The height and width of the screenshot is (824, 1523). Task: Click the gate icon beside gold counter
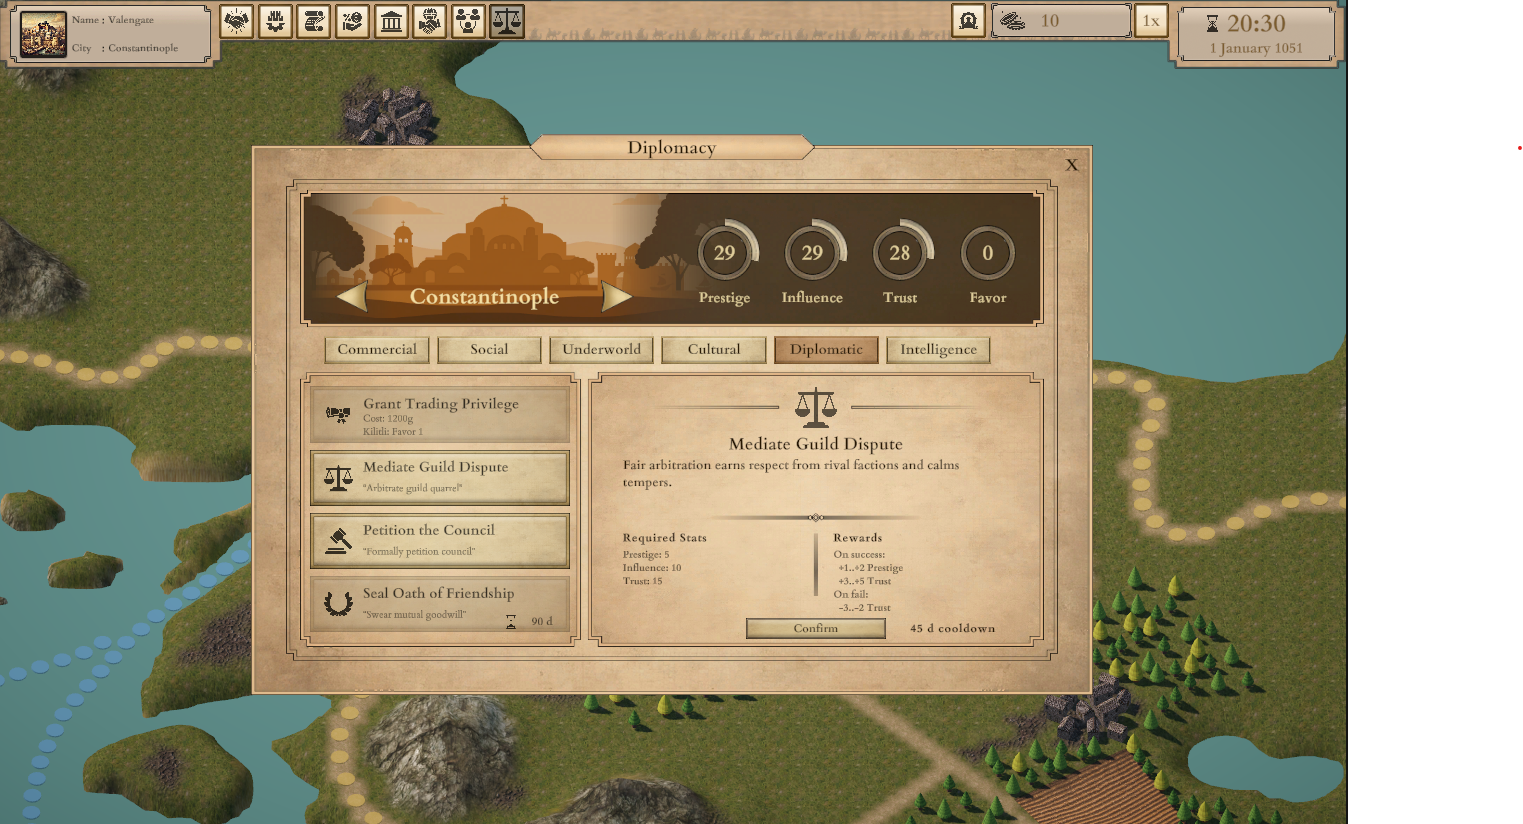pyautogui.click(x=968, y=21)
